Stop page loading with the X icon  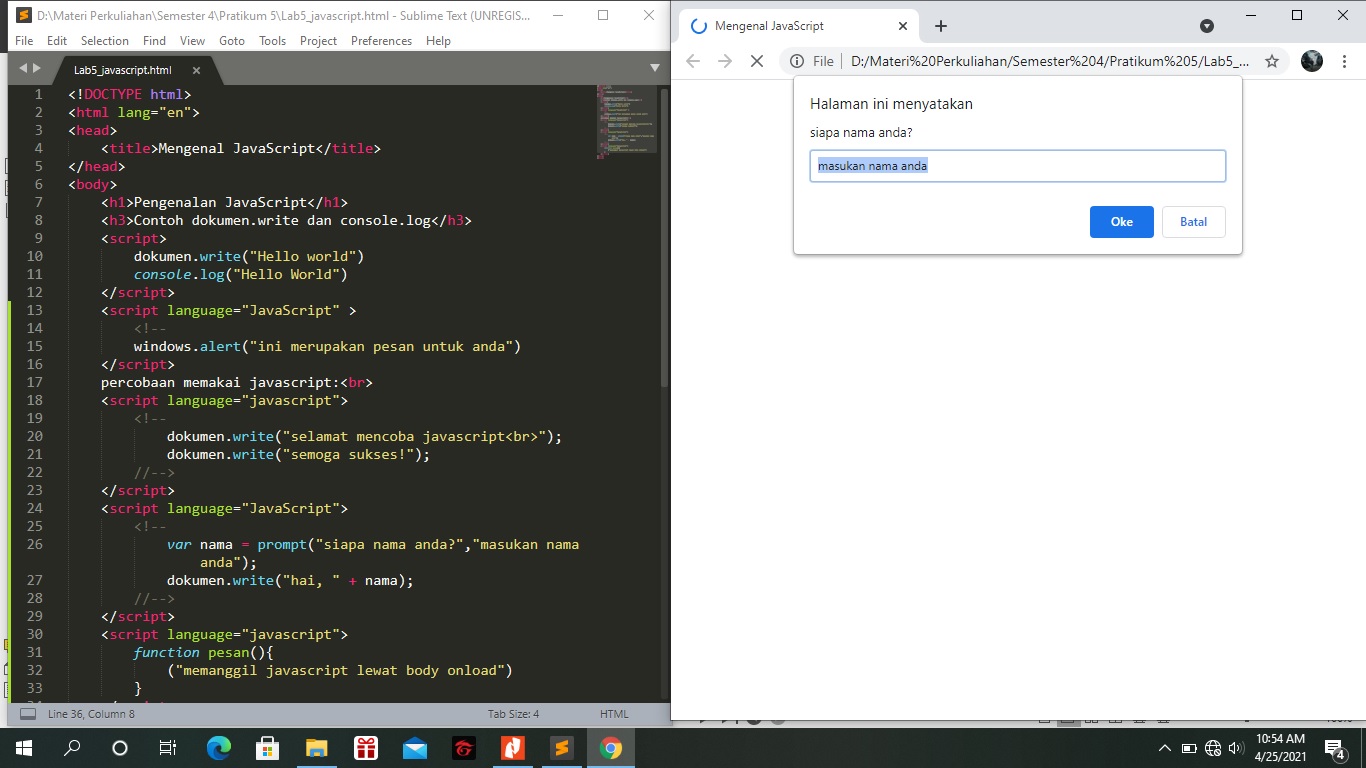(x=757, y=61)
